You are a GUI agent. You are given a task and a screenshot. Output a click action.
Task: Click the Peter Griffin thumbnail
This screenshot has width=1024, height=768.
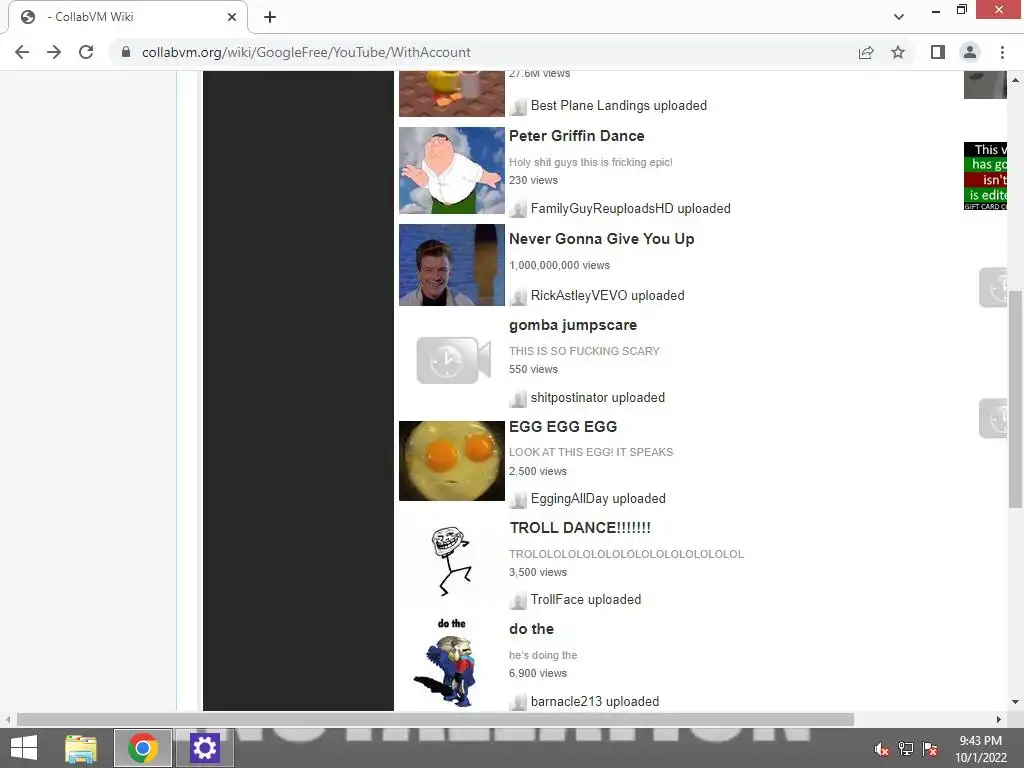452,170
